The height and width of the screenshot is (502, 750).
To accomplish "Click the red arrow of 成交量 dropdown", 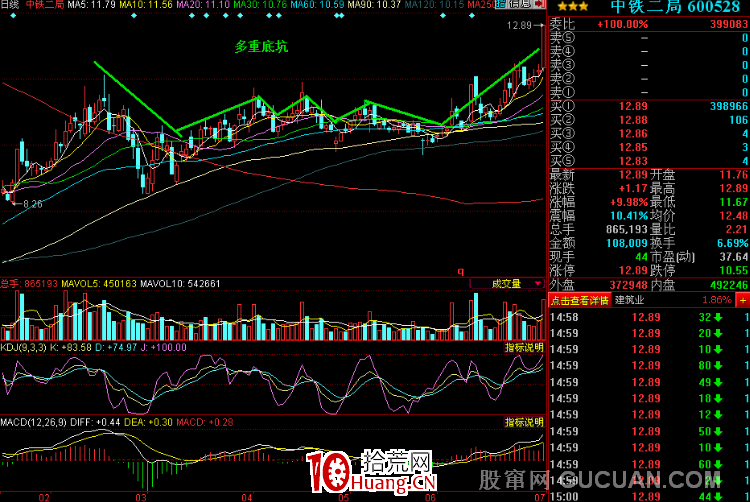I will [538, 284].
